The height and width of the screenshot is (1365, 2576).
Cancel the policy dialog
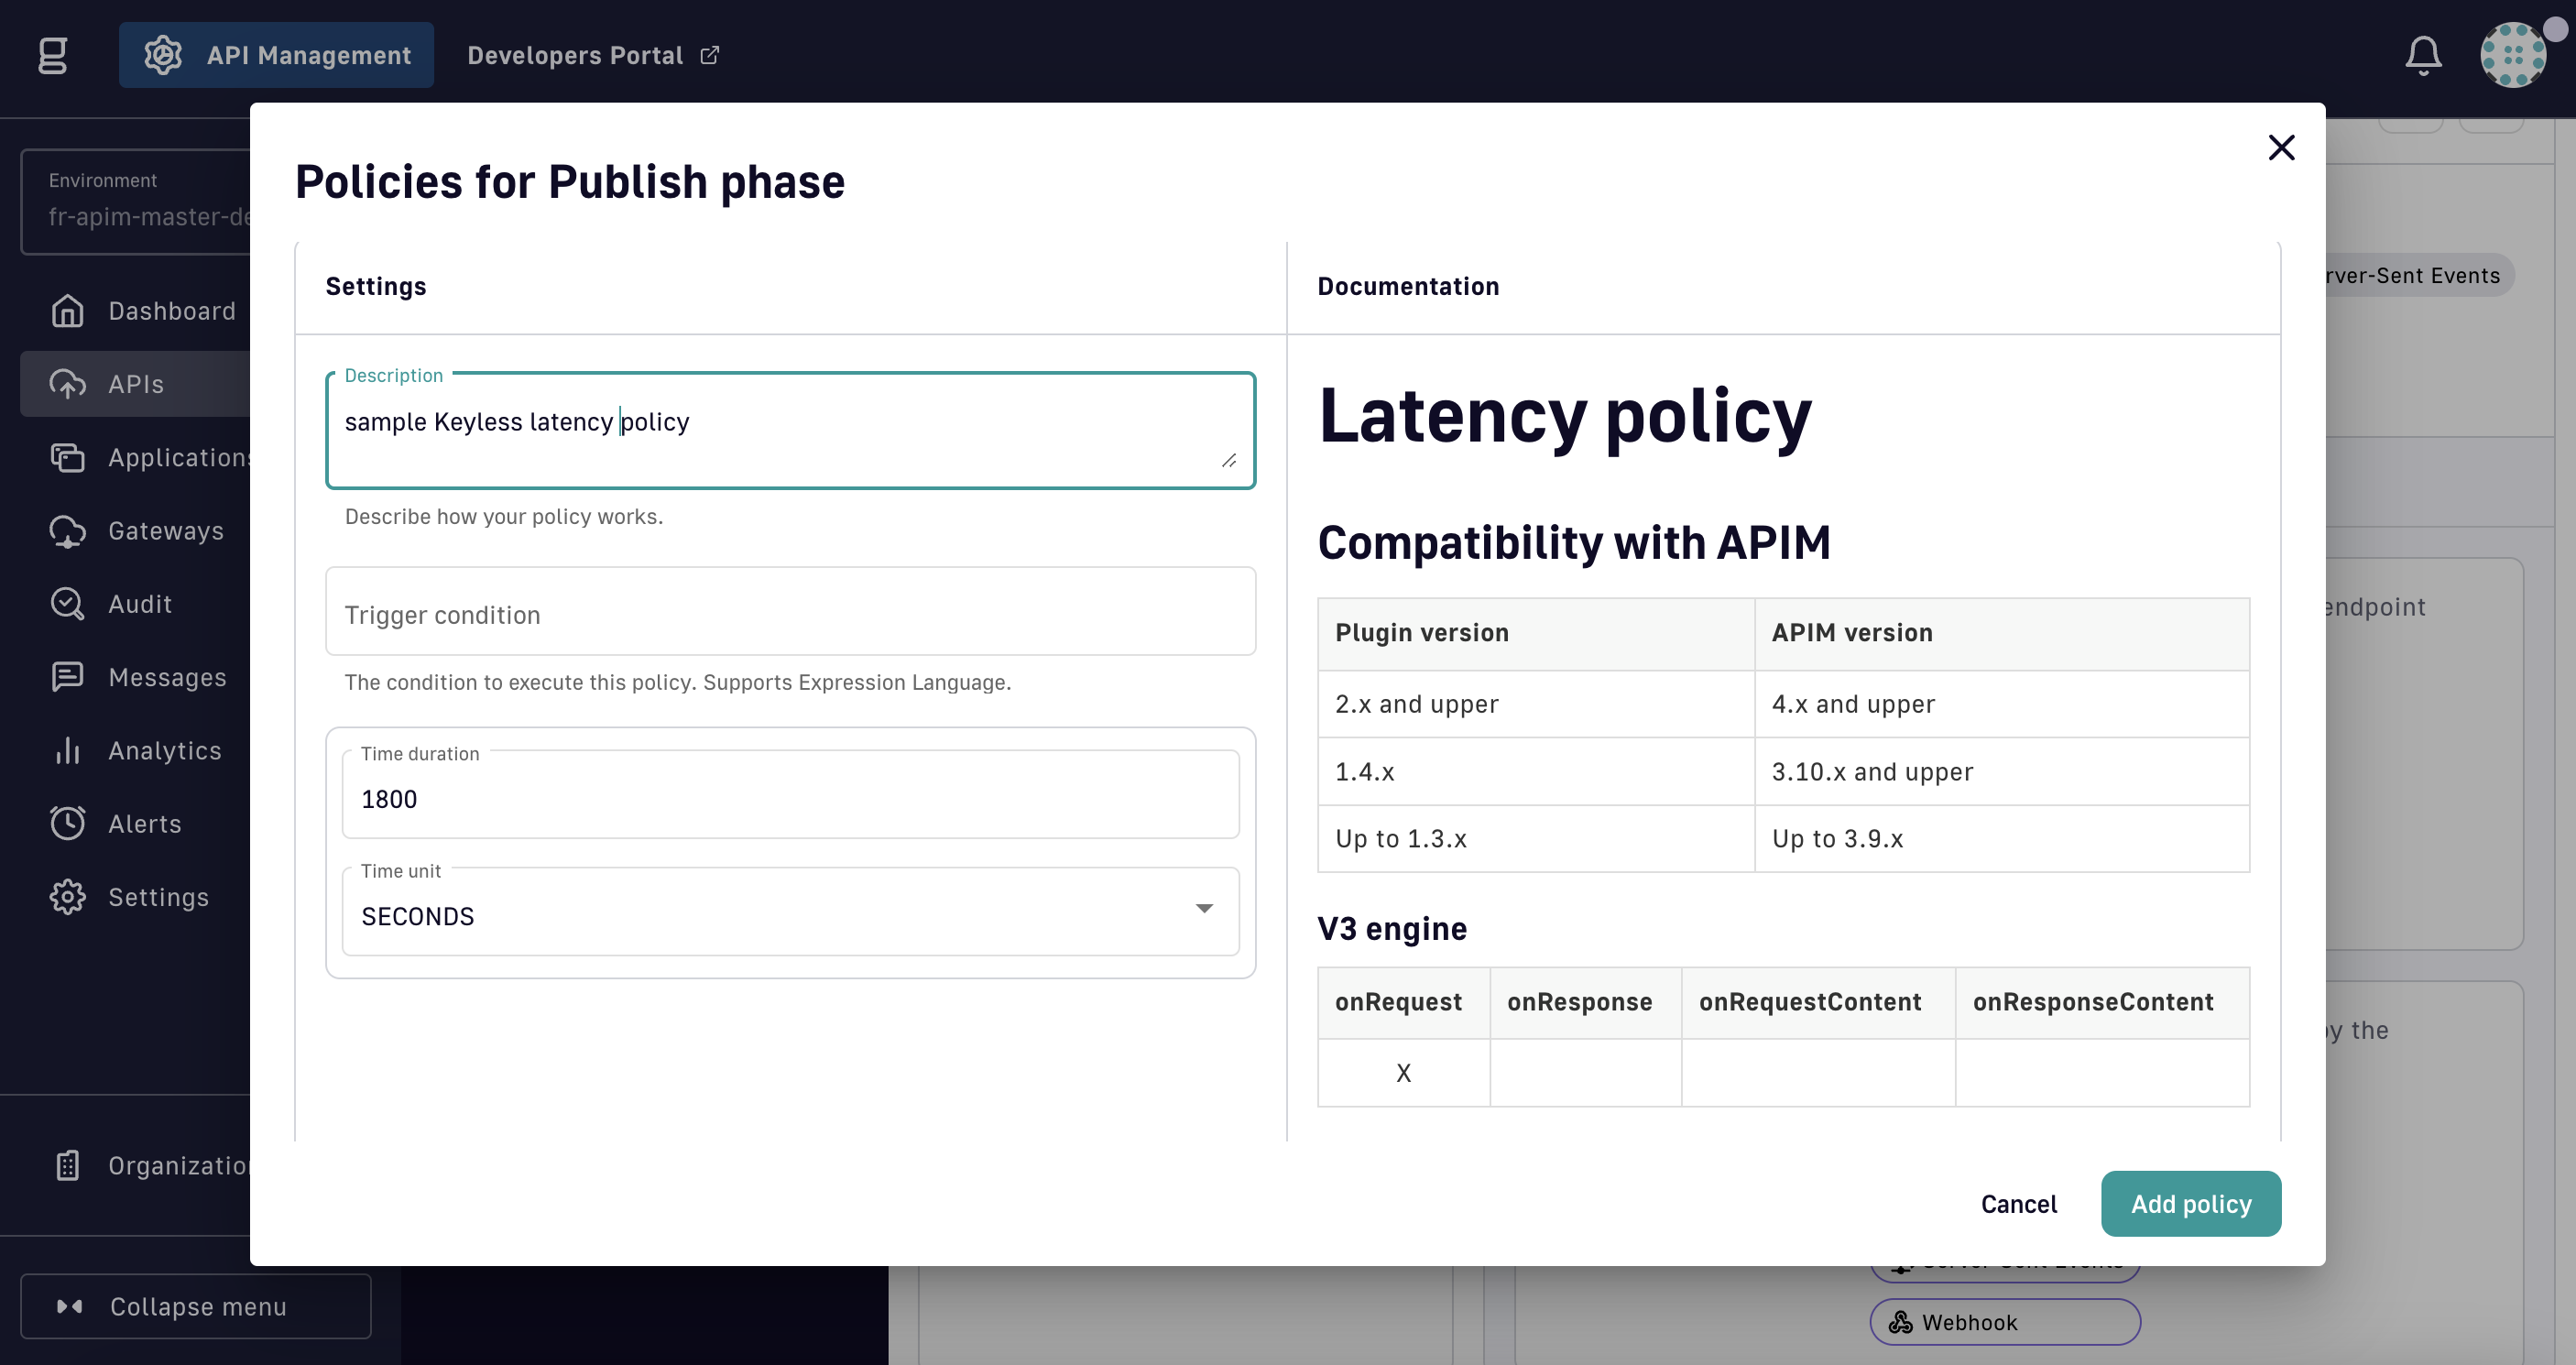2018,1204
